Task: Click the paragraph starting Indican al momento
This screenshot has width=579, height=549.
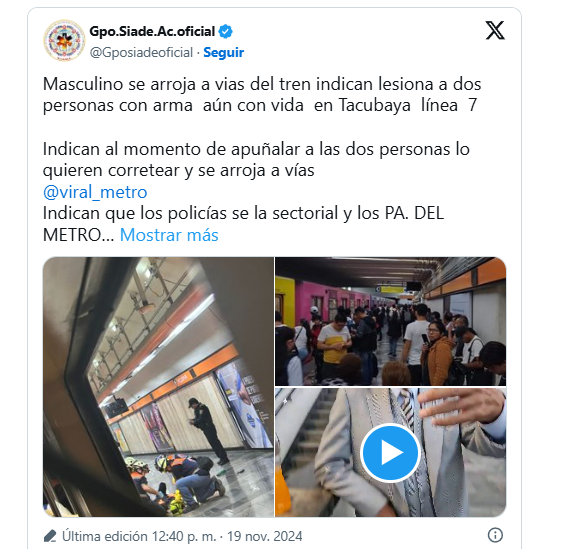Action: click(x=256, y=160)
